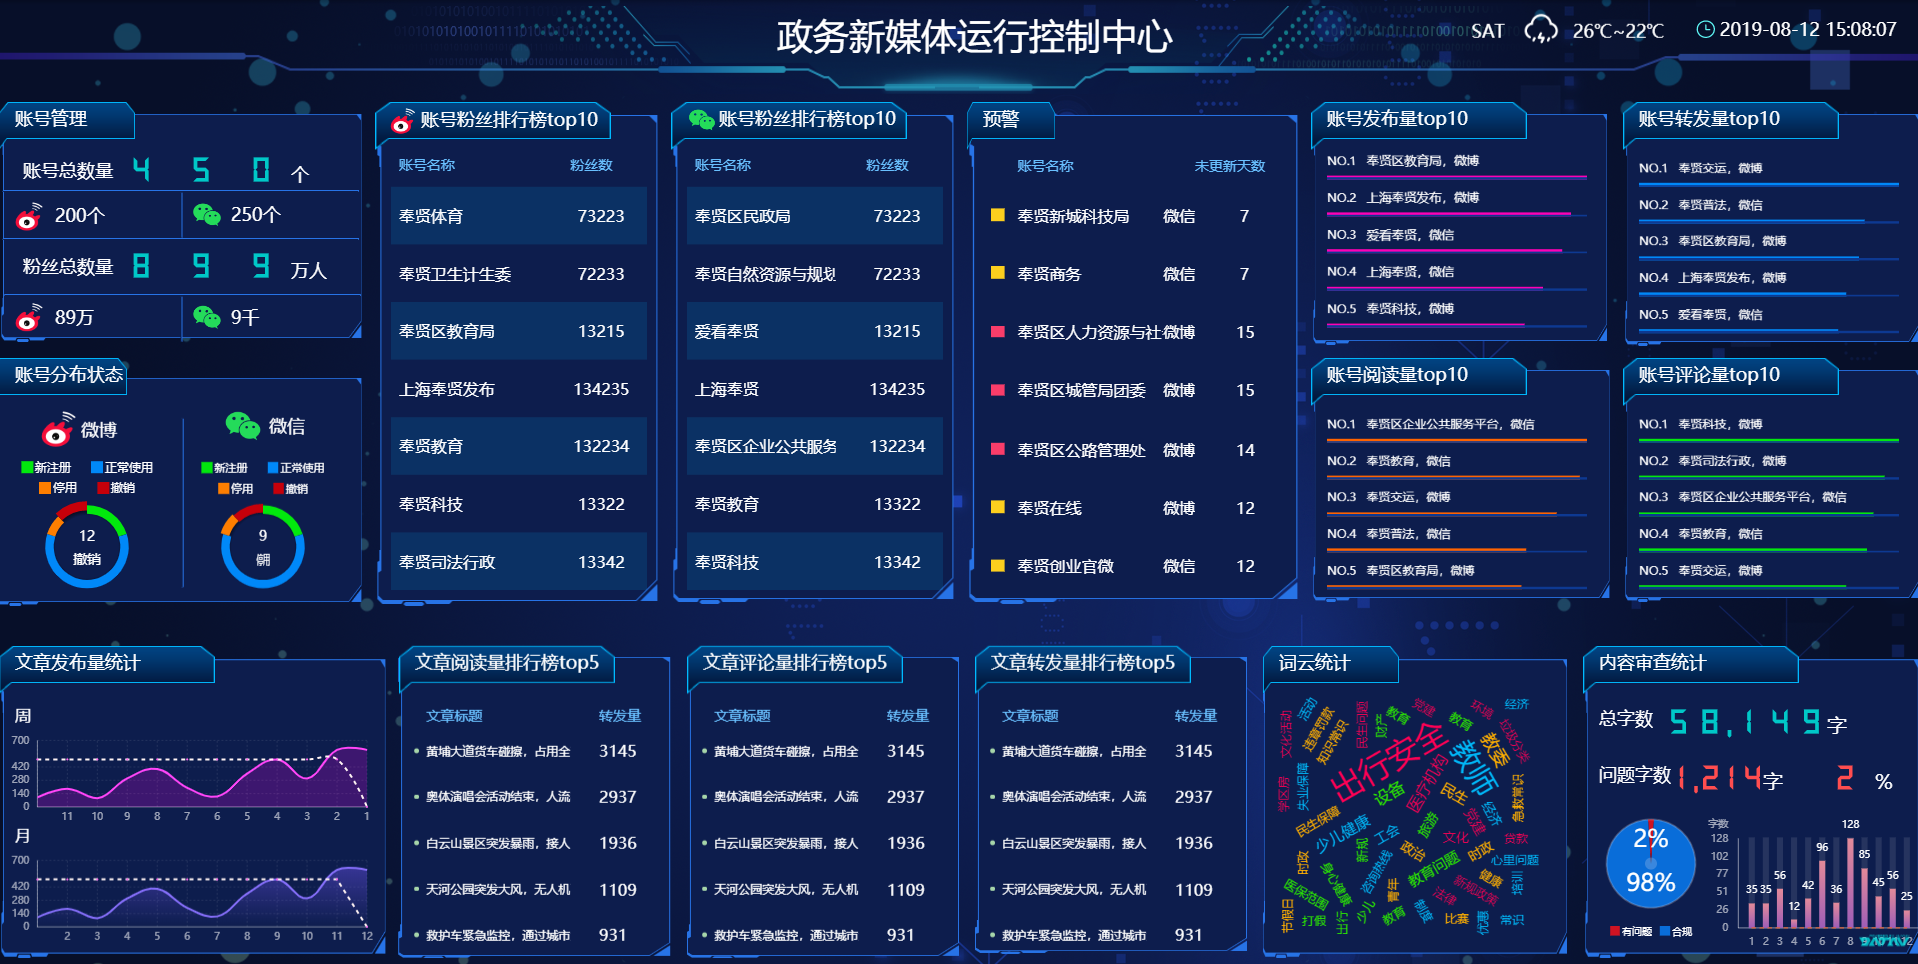Image resolution: width=1918 pixels, height=964 pixels.
Task: Click the WeChat icon beside 250个
Action: 207,215
